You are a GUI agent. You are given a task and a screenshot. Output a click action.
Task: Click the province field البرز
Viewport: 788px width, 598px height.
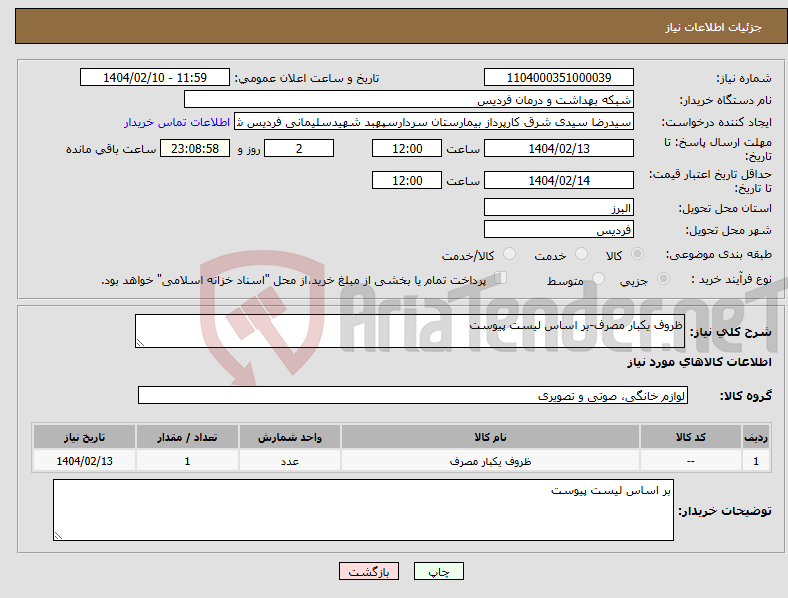[559, 208]
